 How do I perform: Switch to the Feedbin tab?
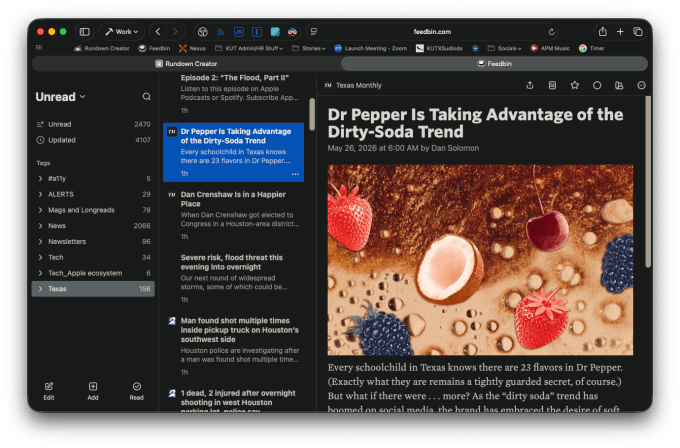494,64
